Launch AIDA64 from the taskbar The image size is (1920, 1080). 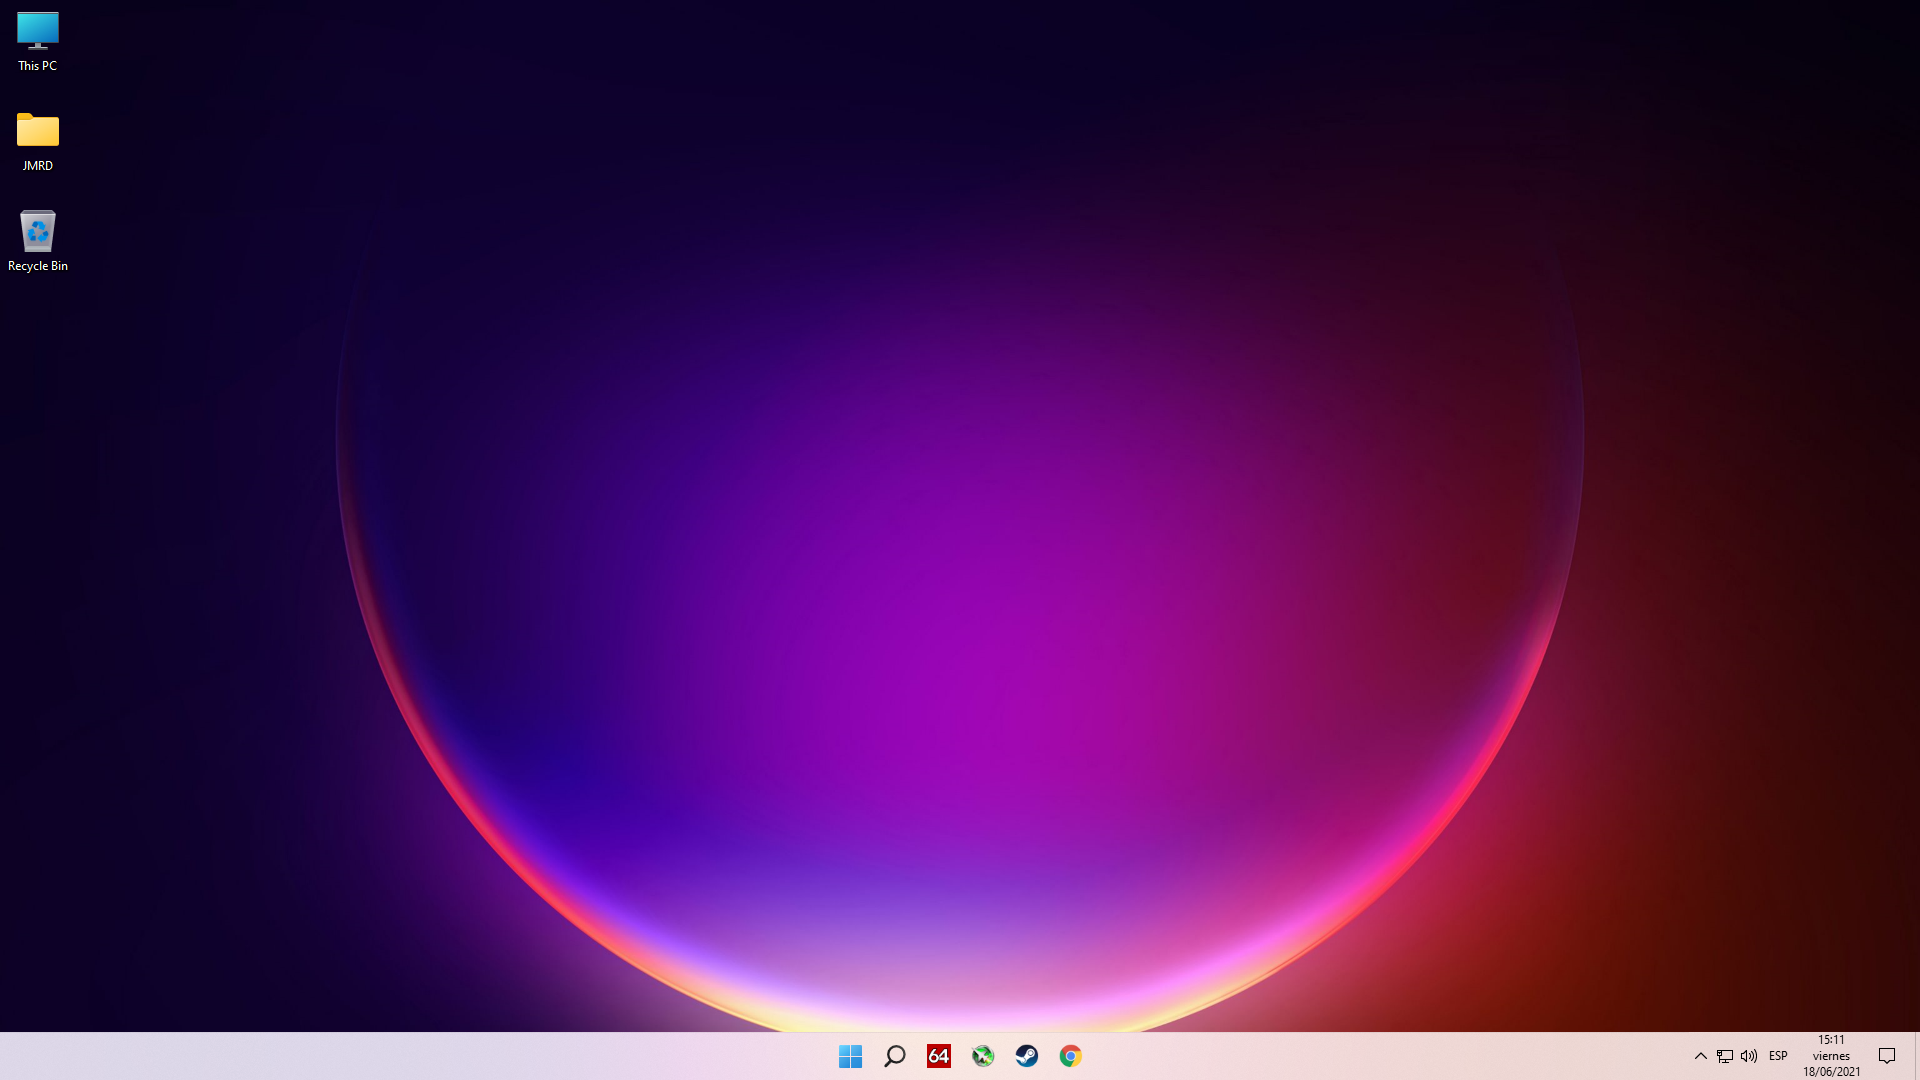[x=938, y=1056]
